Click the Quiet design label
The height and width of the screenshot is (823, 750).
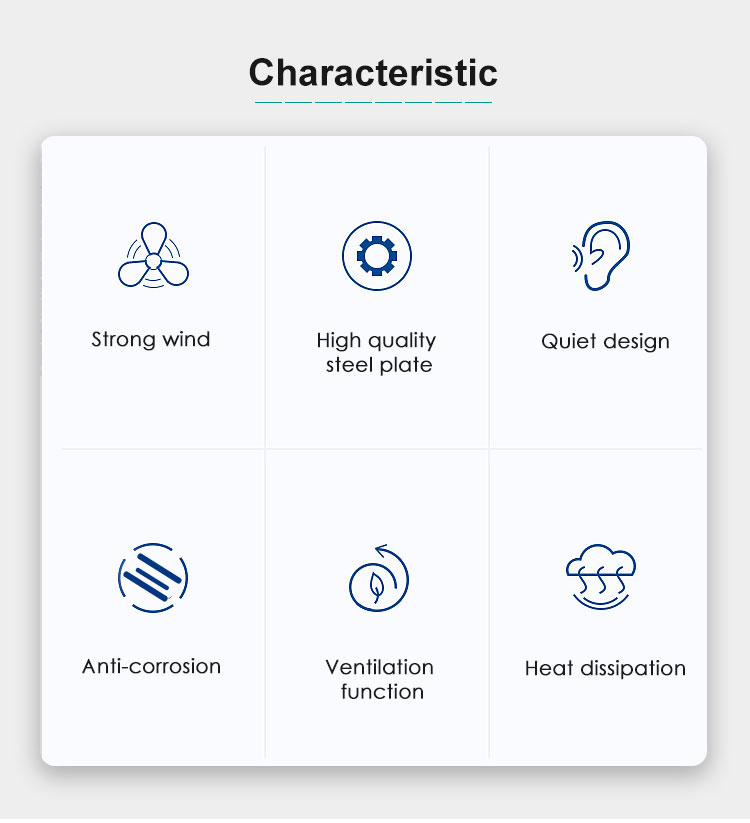click(x=605, y=342)
